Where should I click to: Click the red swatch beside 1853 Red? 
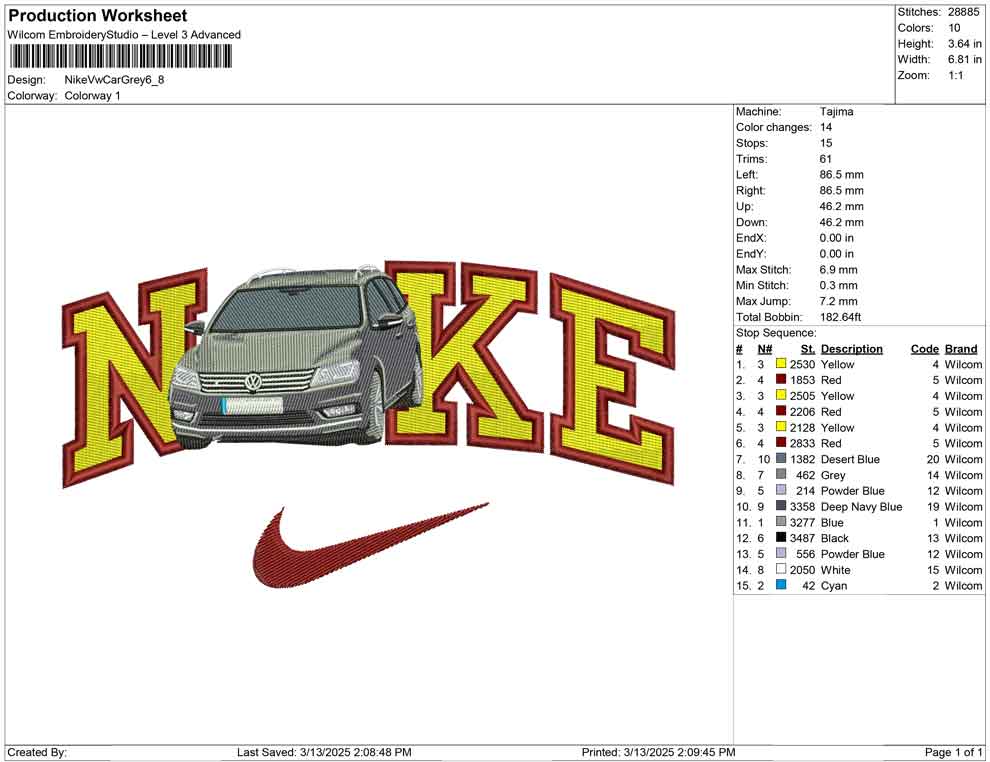tap(781, 379)
